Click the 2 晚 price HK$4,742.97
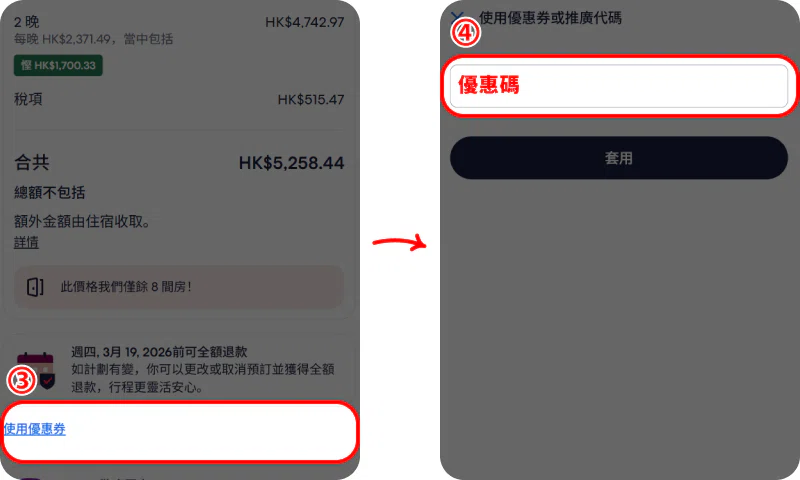The image size is (800, 480). (x=305, y=22)
